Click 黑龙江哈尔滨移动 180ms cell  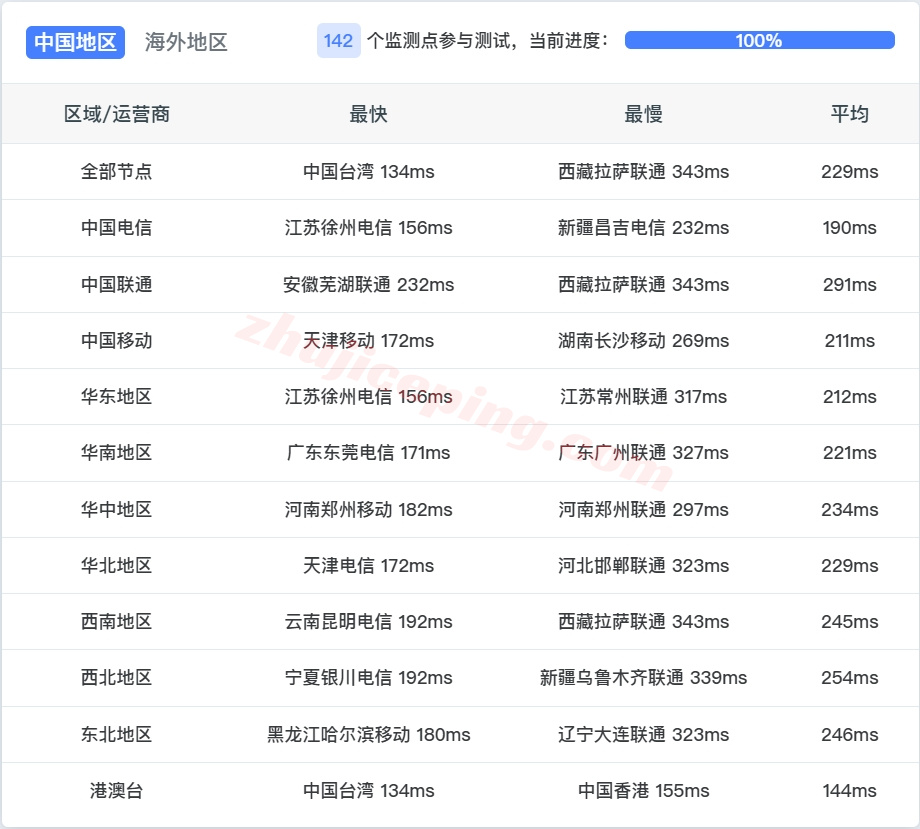[x=368, y=735]
